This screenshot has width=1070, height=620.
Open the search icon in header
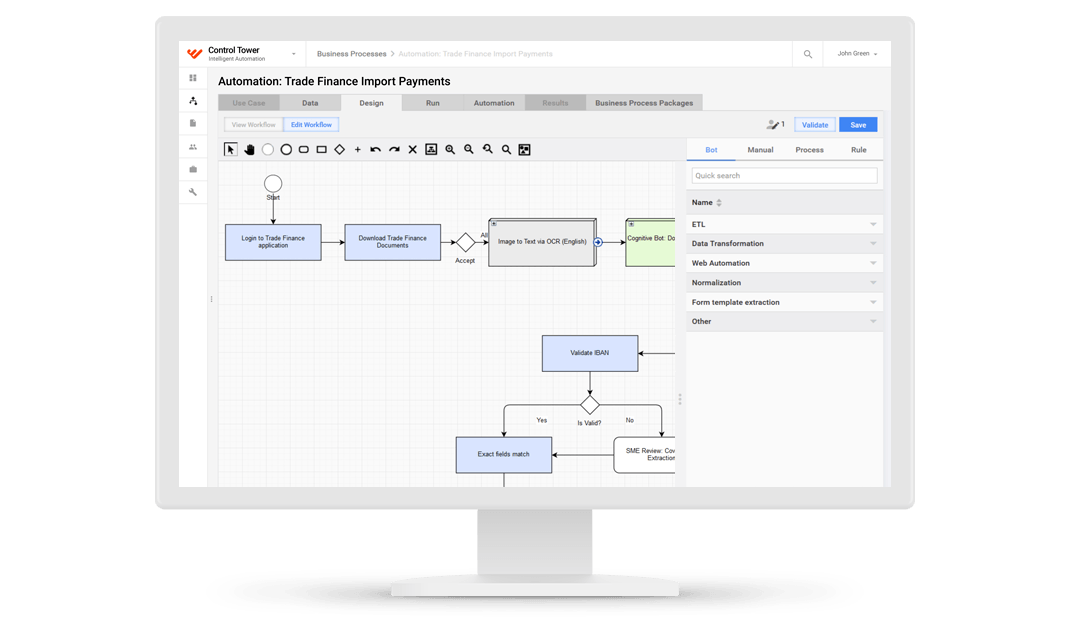(x=808, y=54)
